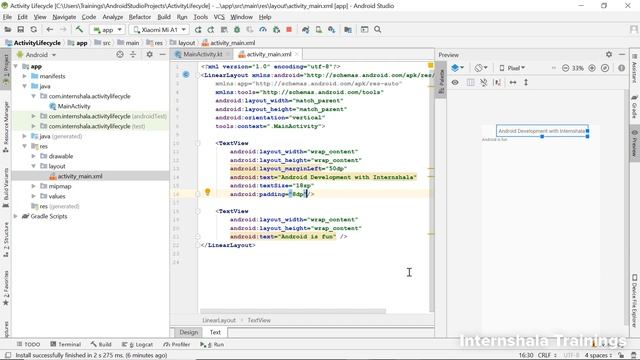
Task: Select MainActivity in project tree
Action: coord(73,106)
